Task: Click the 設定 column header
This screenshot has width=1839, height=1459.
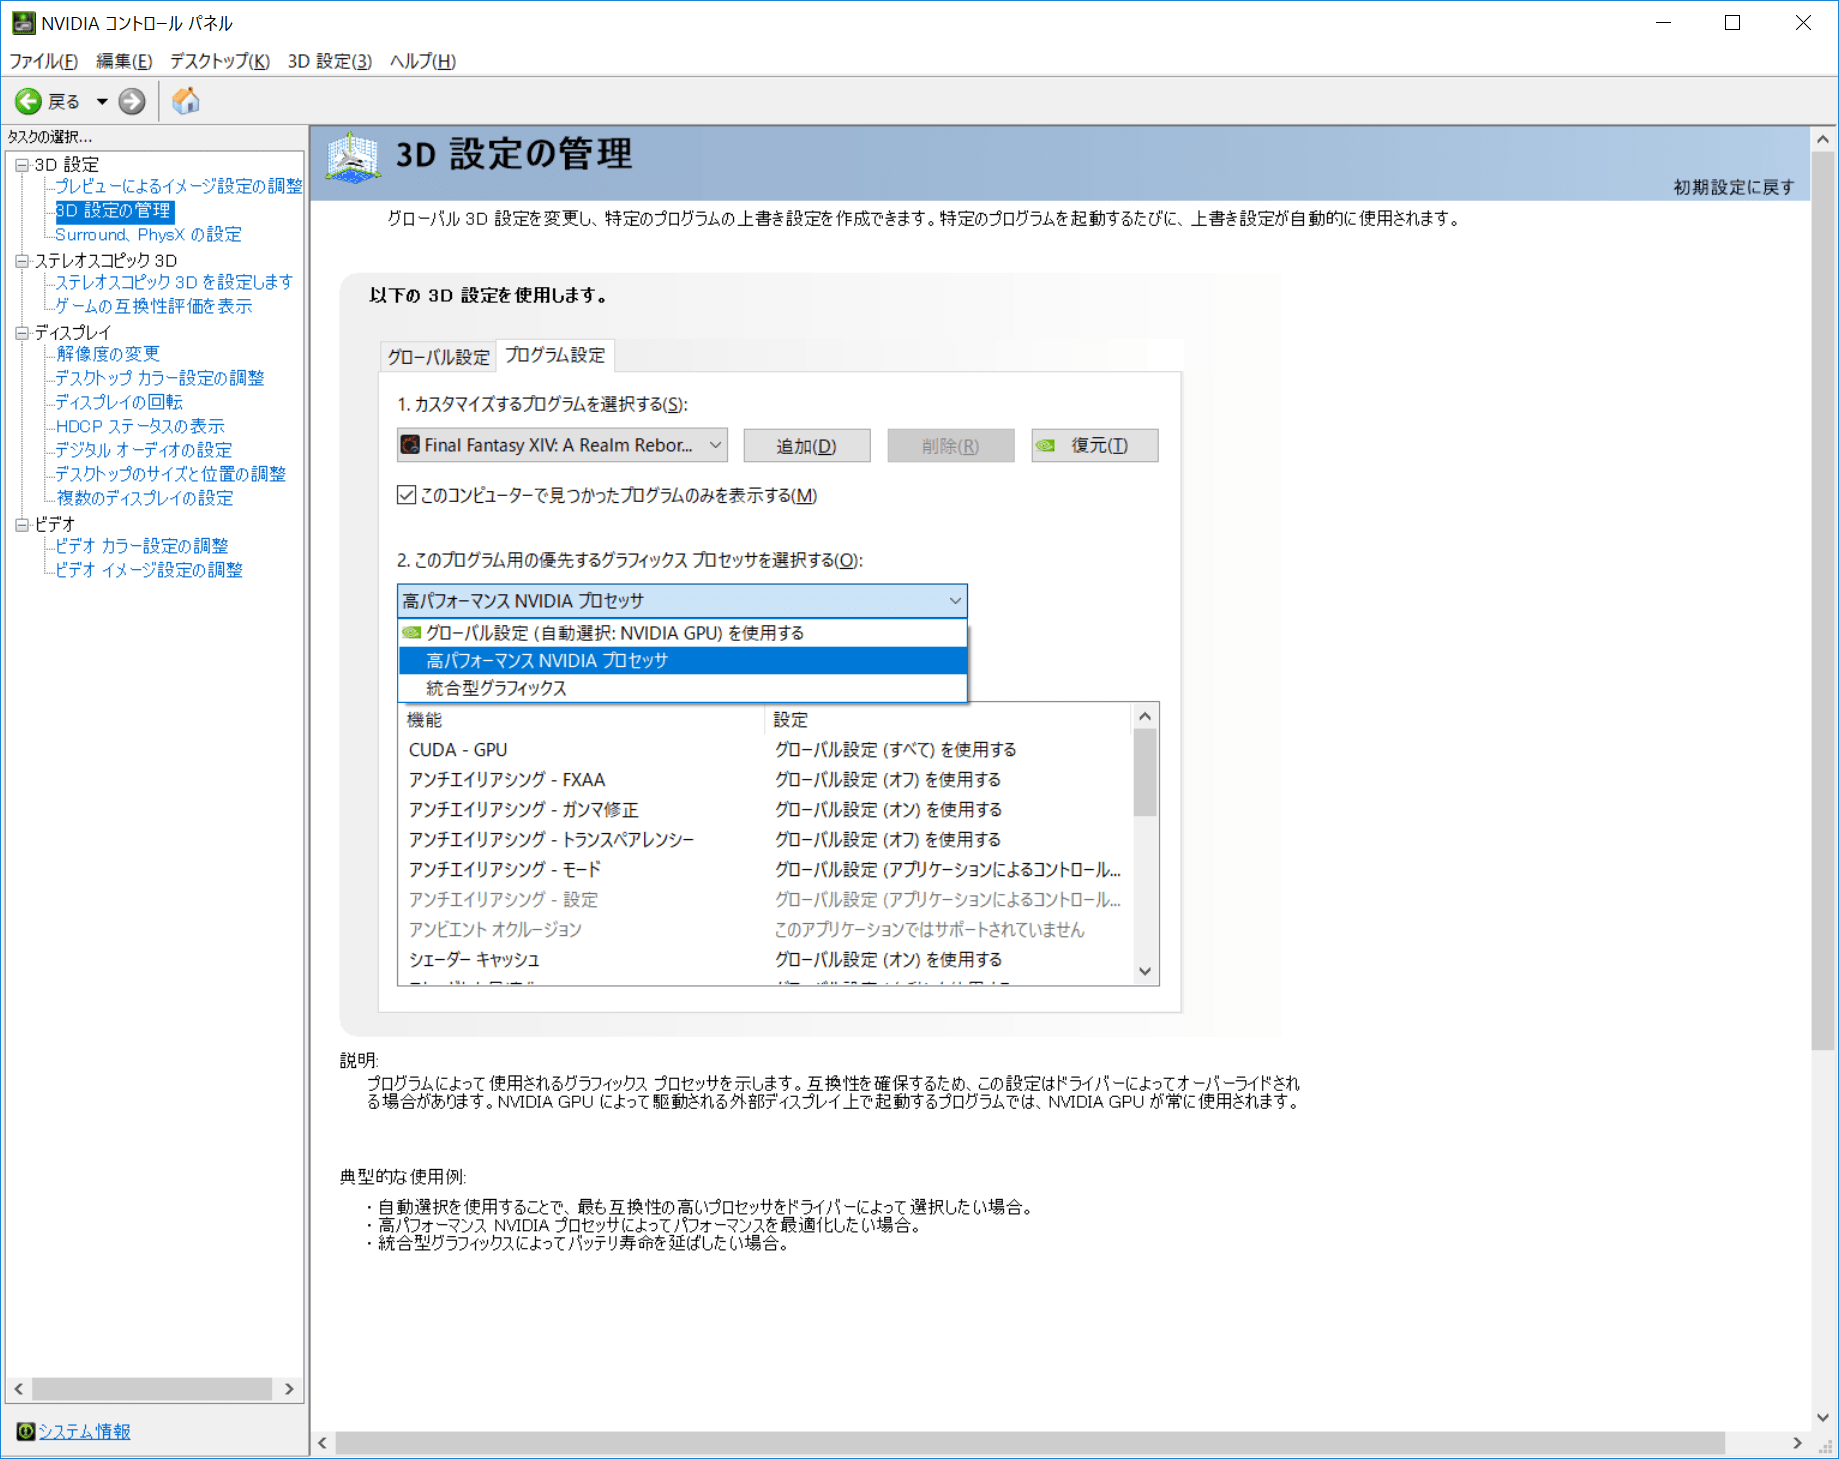Action: coord(948,720)
